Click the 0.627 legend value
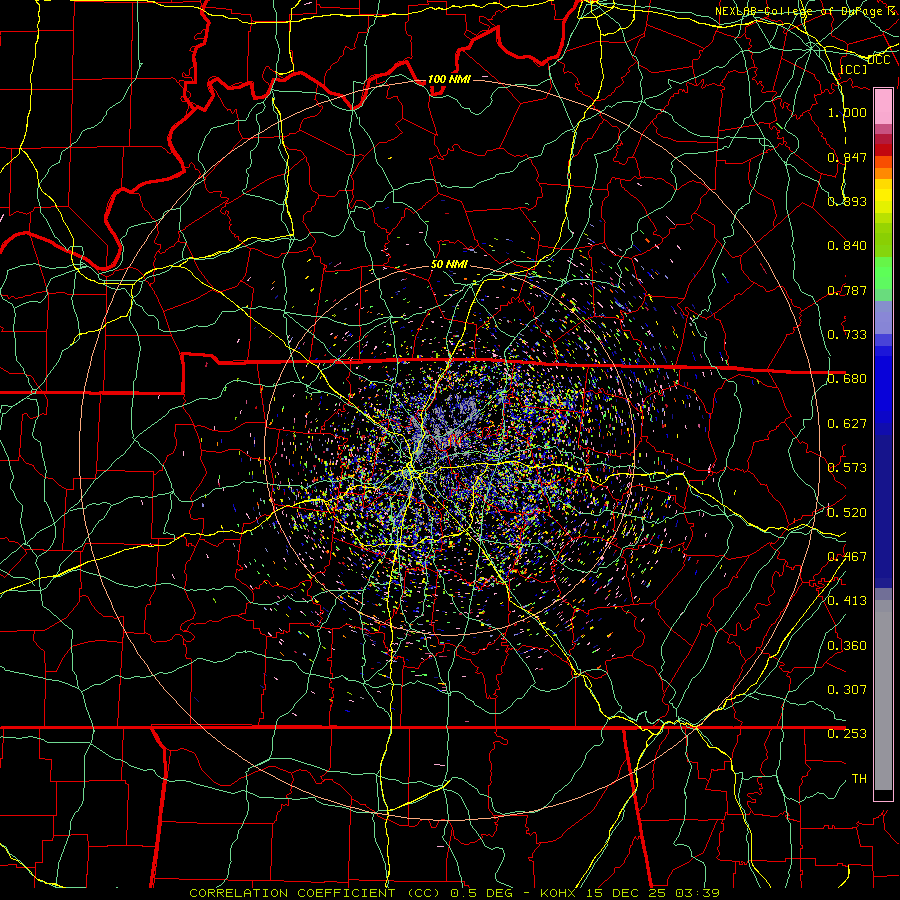This screenshot has height=900, width=900. click(847, 424)
